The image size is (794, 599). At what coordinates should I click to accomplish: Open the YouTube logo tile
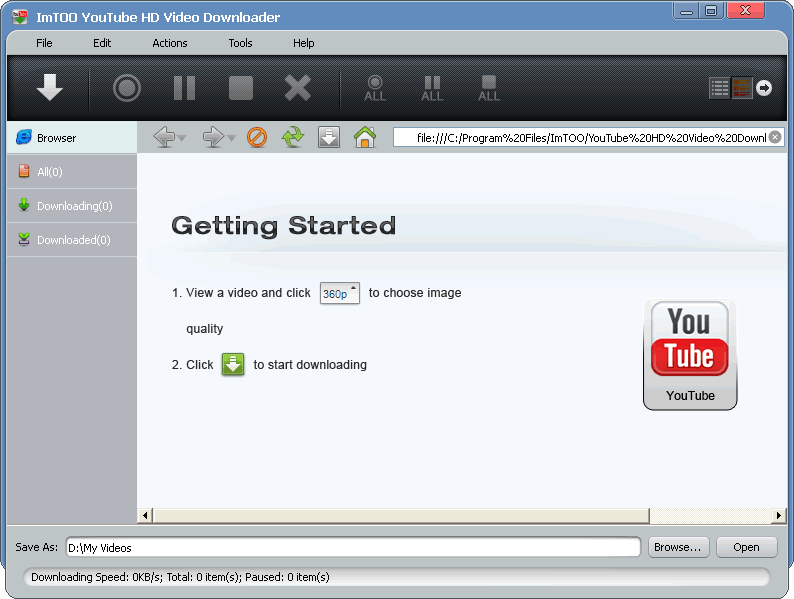690,354
